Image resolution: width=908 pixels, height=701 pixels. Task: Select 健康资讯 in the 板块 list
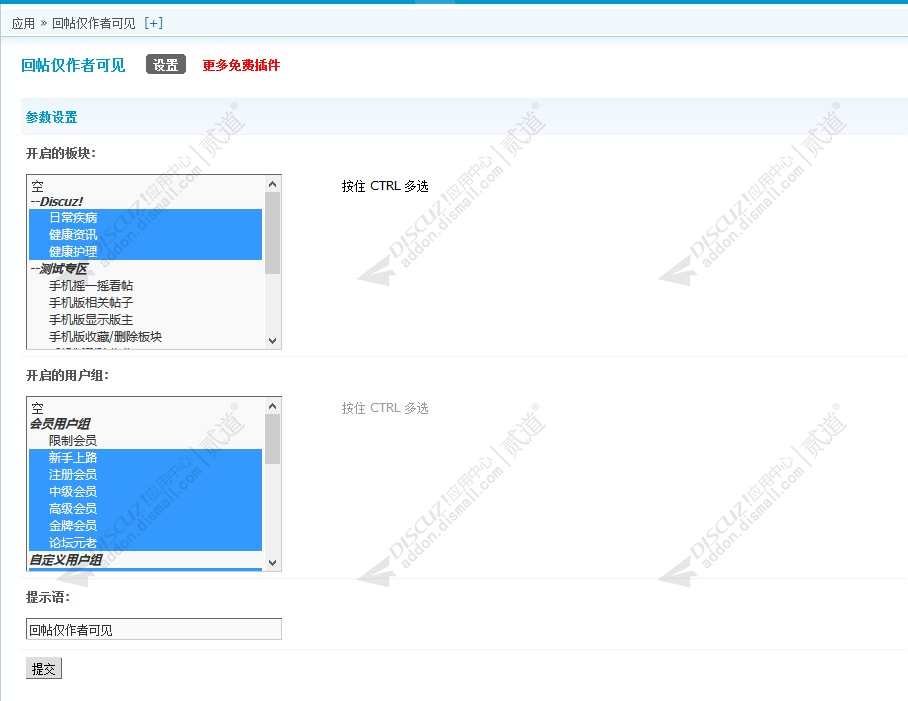[73, 235]
